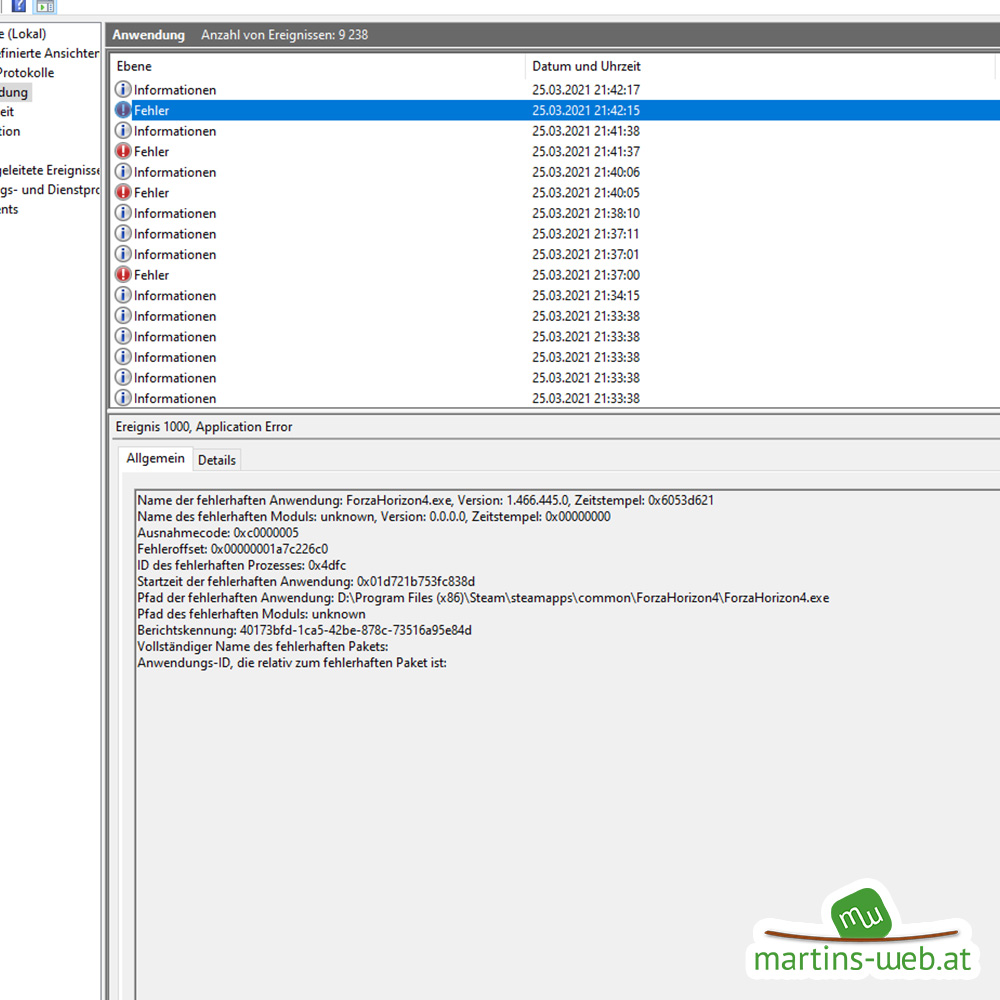Click the line naming ForzaHorizon4.exe version 1.466.445.0

tap(425, 500)
